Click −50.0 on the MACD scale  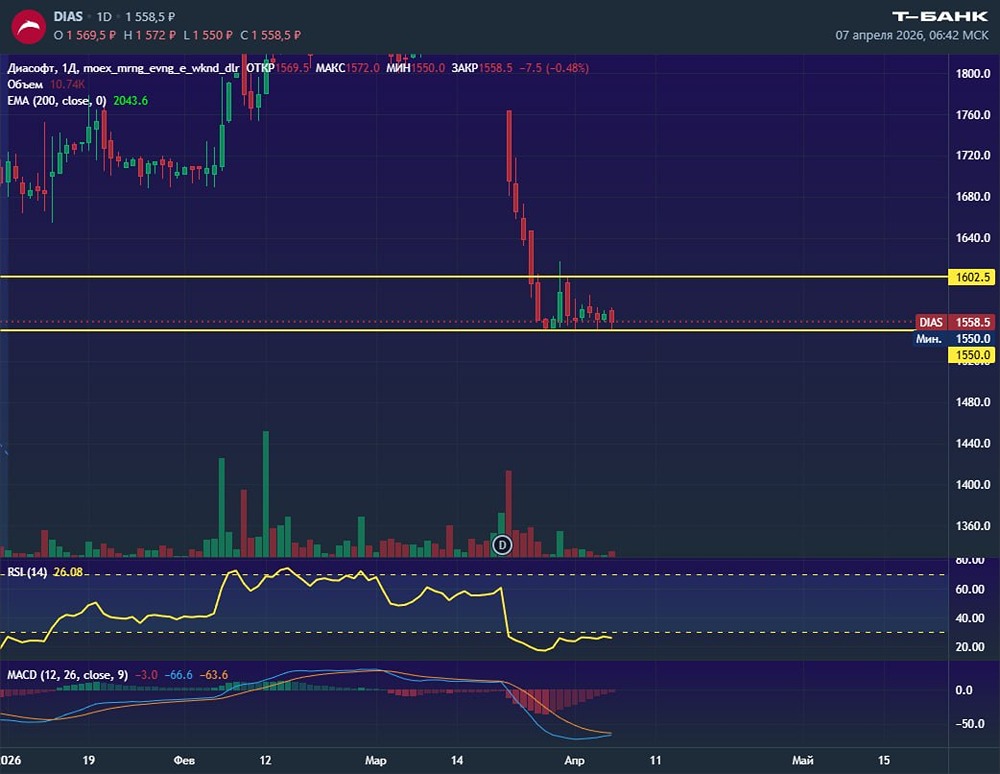tap(970, 724)
